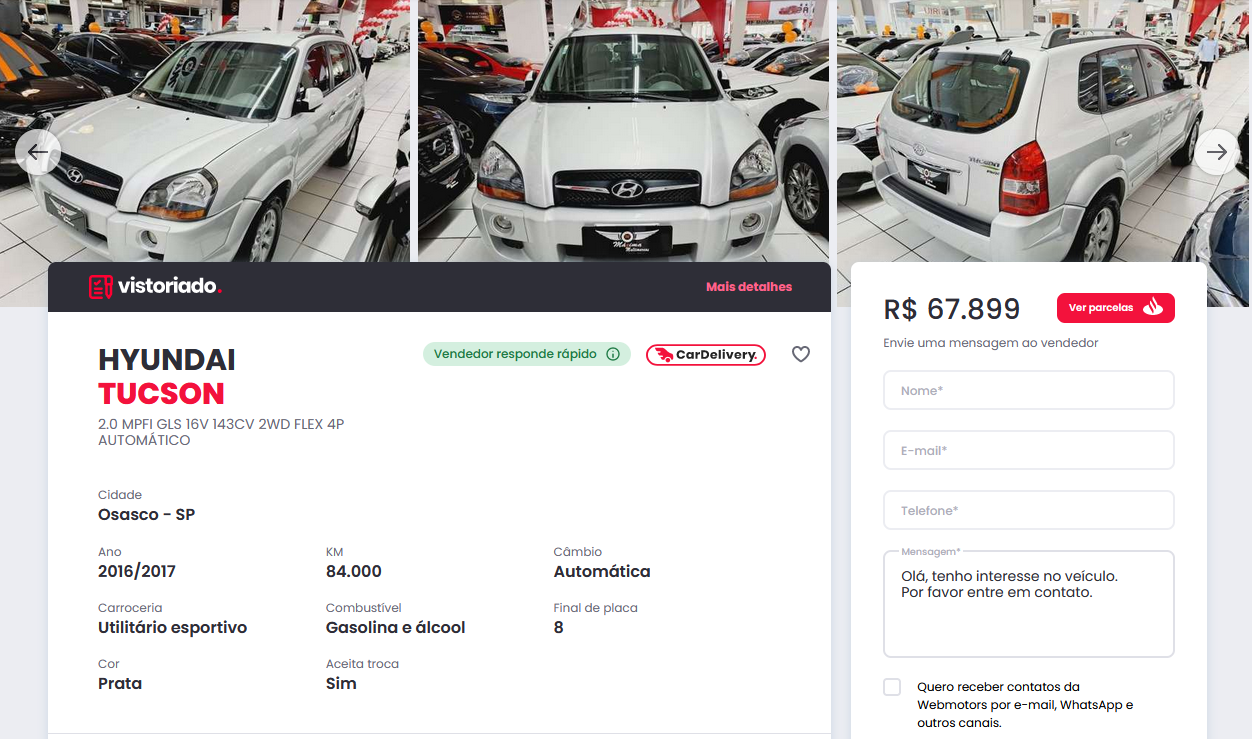1252x739 pixels.
Task: Click color value Prata
Action: [120, 684]
